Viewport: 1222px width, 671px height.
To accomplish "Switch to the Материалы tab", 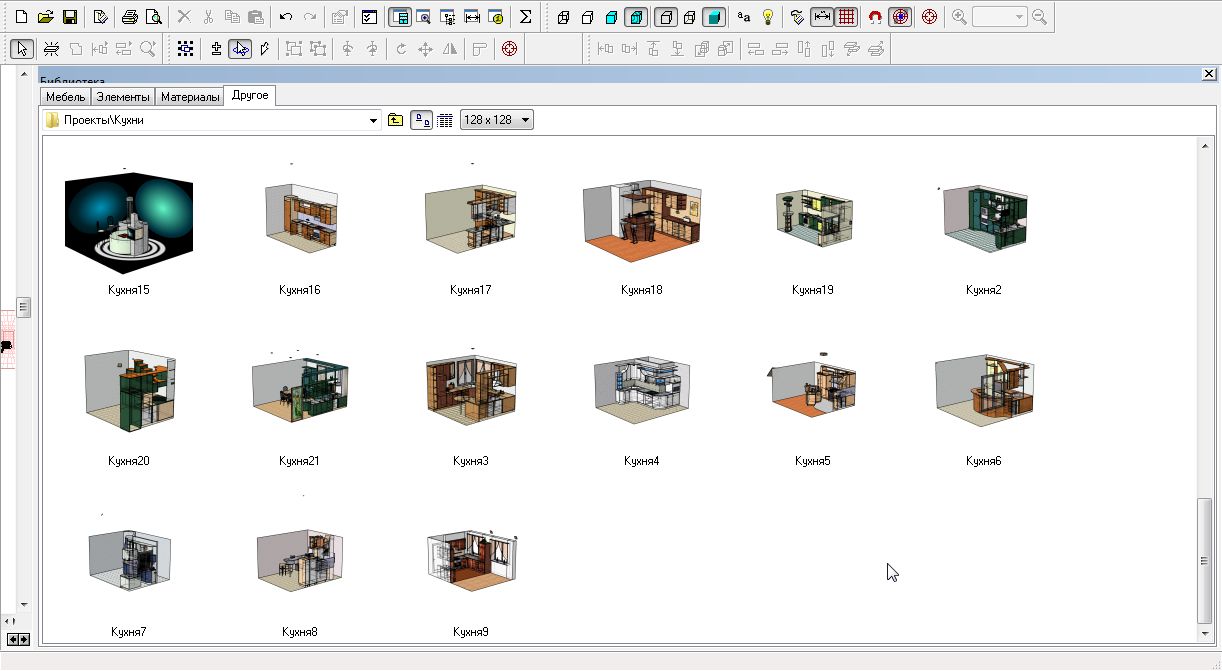I will [x=189, y=97].
